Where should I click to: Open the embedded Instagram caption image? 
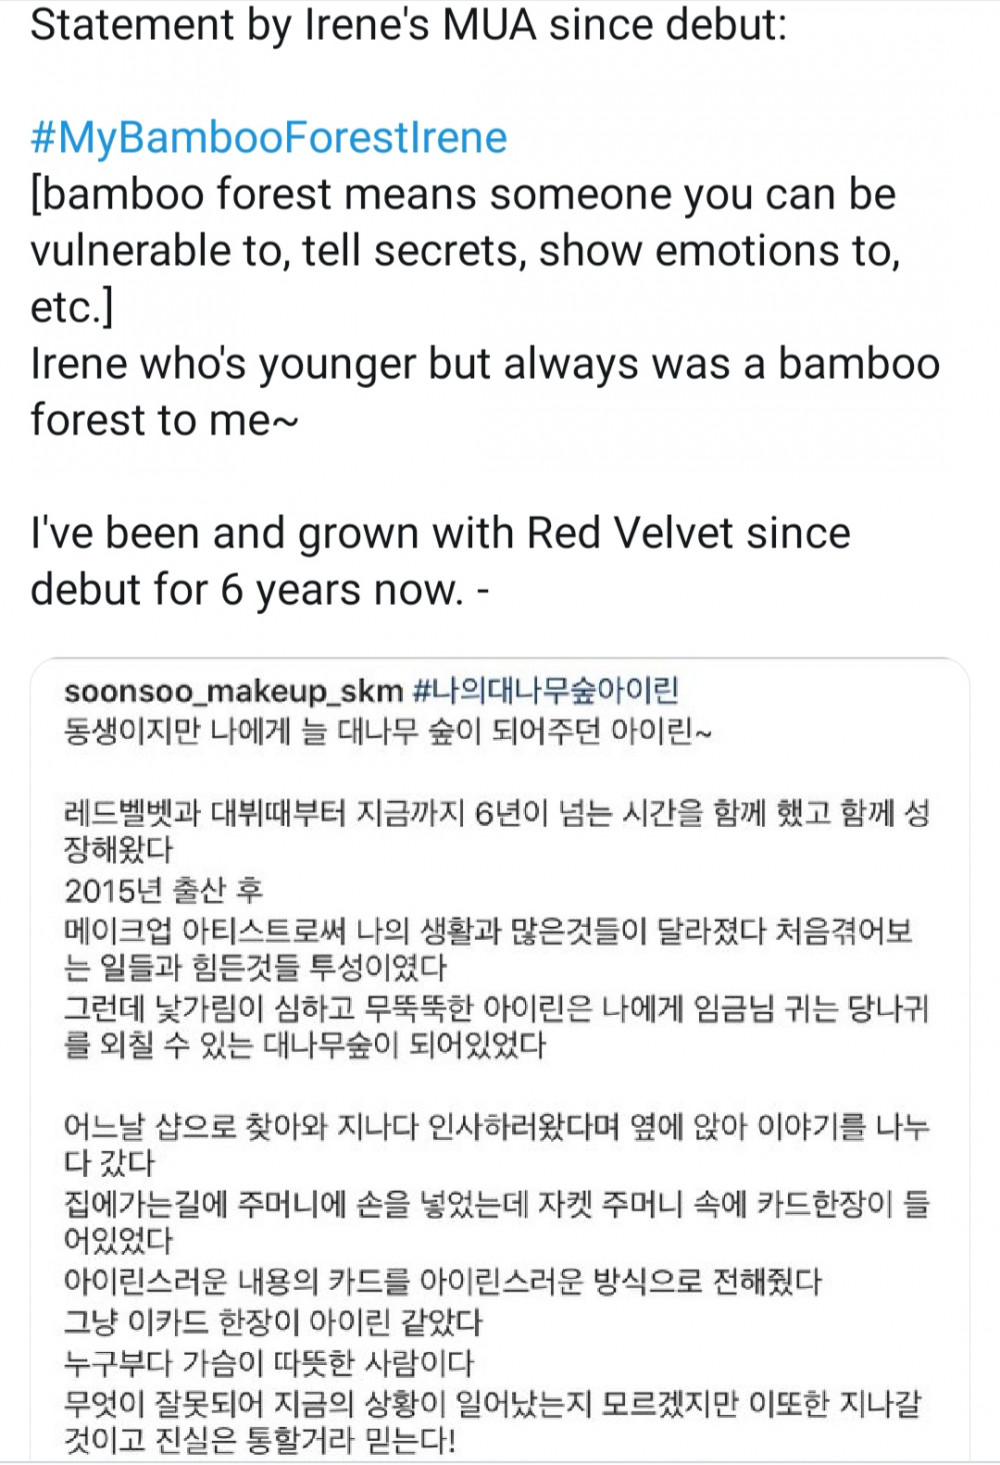[x=500, y=1060]
